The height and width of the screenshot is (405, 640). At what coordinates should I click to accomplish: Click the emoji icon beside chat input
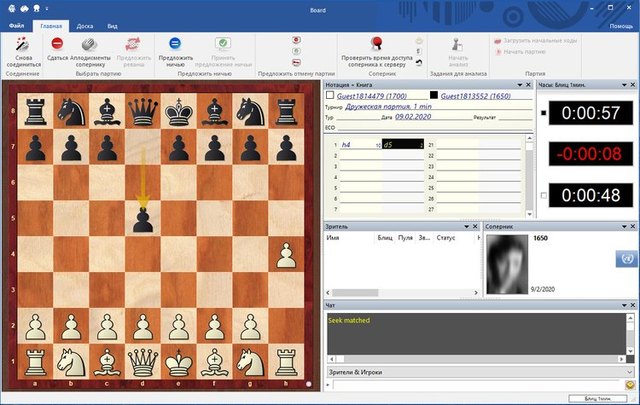(630, 384)
